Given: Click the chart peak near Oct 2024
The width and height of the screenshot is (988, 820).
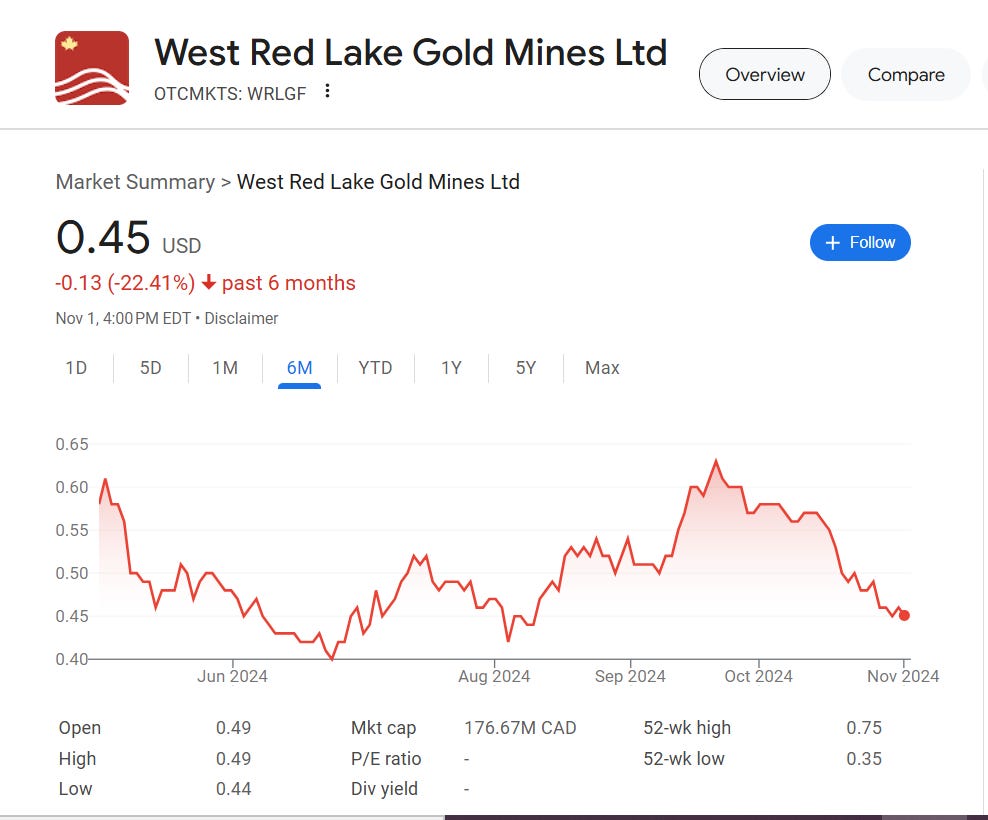Looking at the screenshot, I should tap(716, 461).
